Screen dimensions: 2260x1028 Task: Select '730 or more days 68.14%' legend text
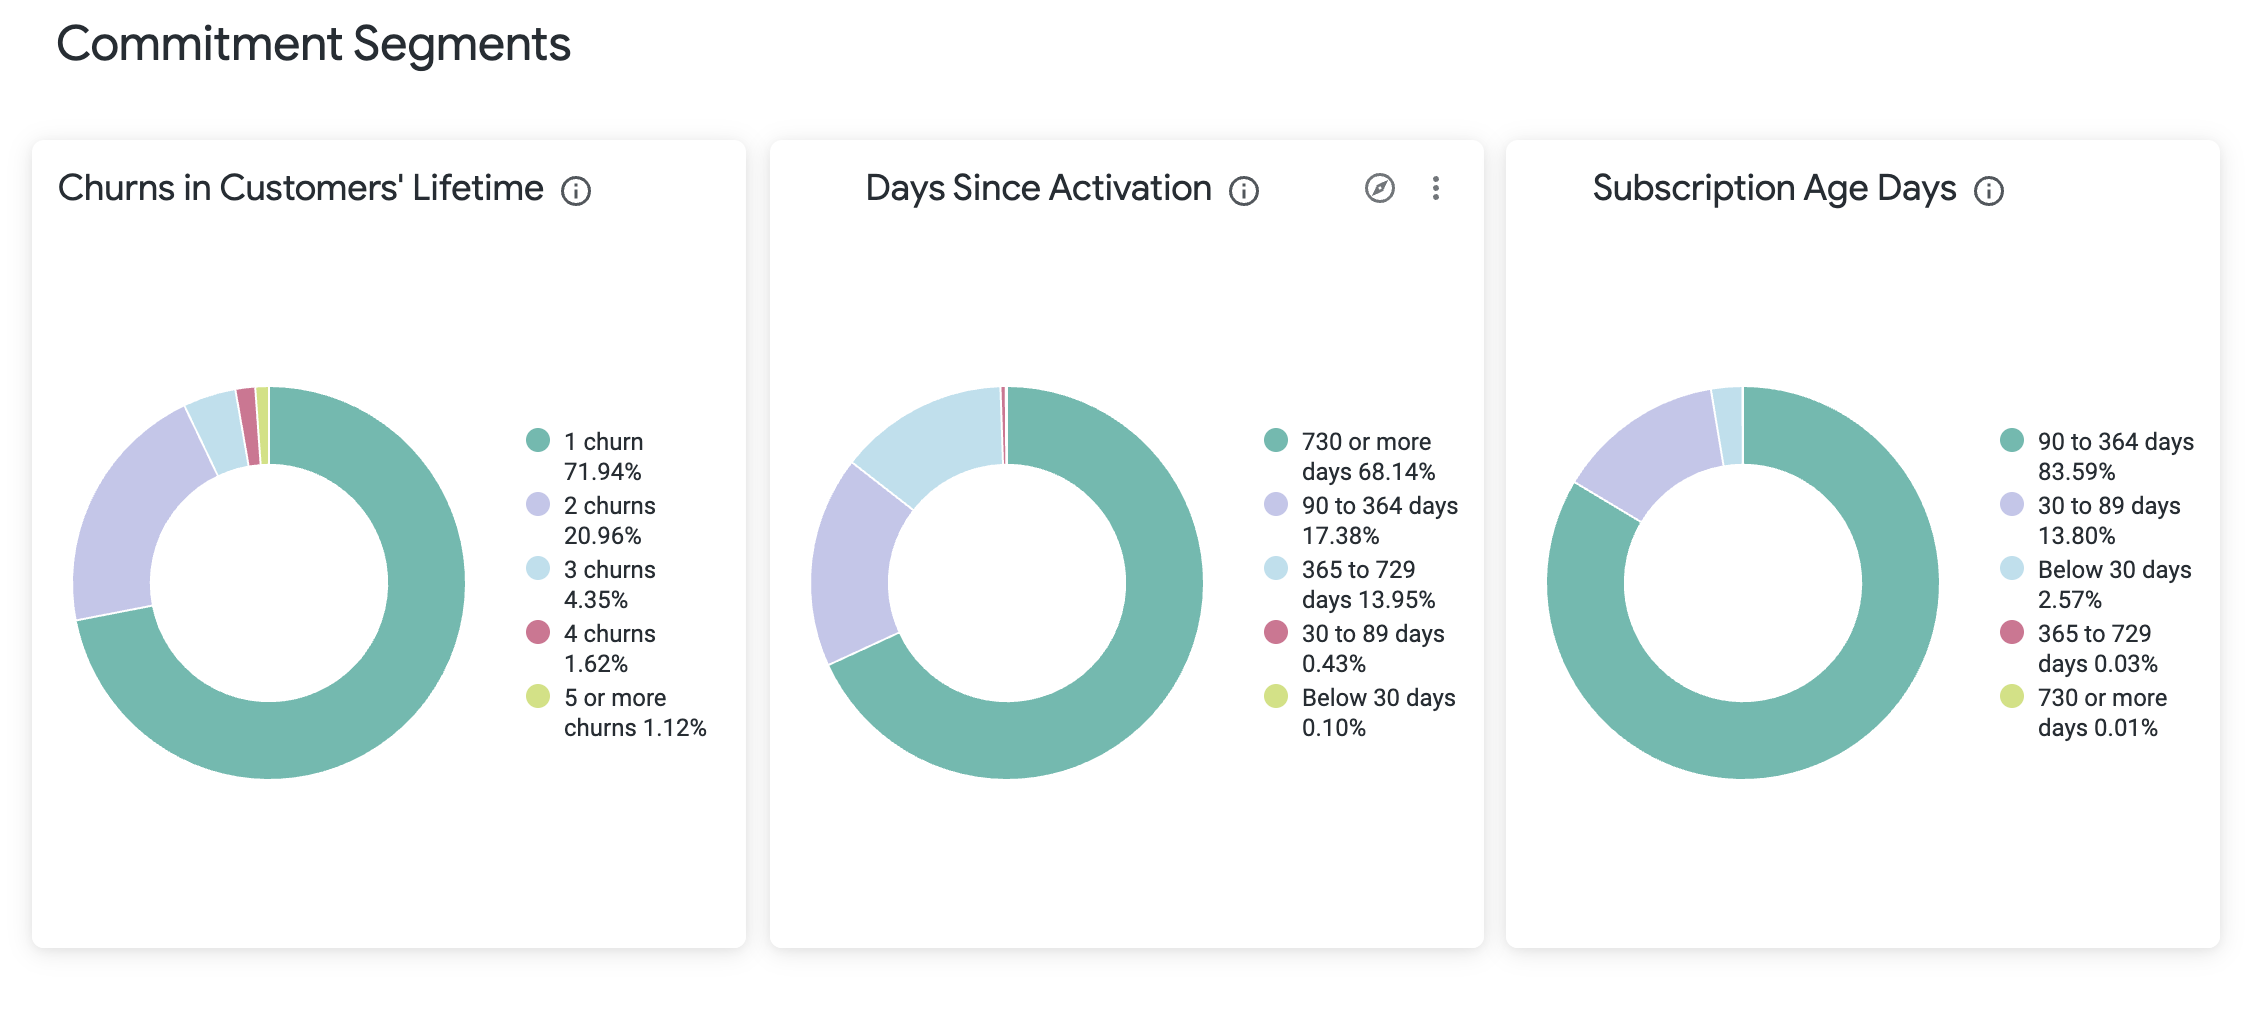pyautogui.click(x=1368, y=456)
